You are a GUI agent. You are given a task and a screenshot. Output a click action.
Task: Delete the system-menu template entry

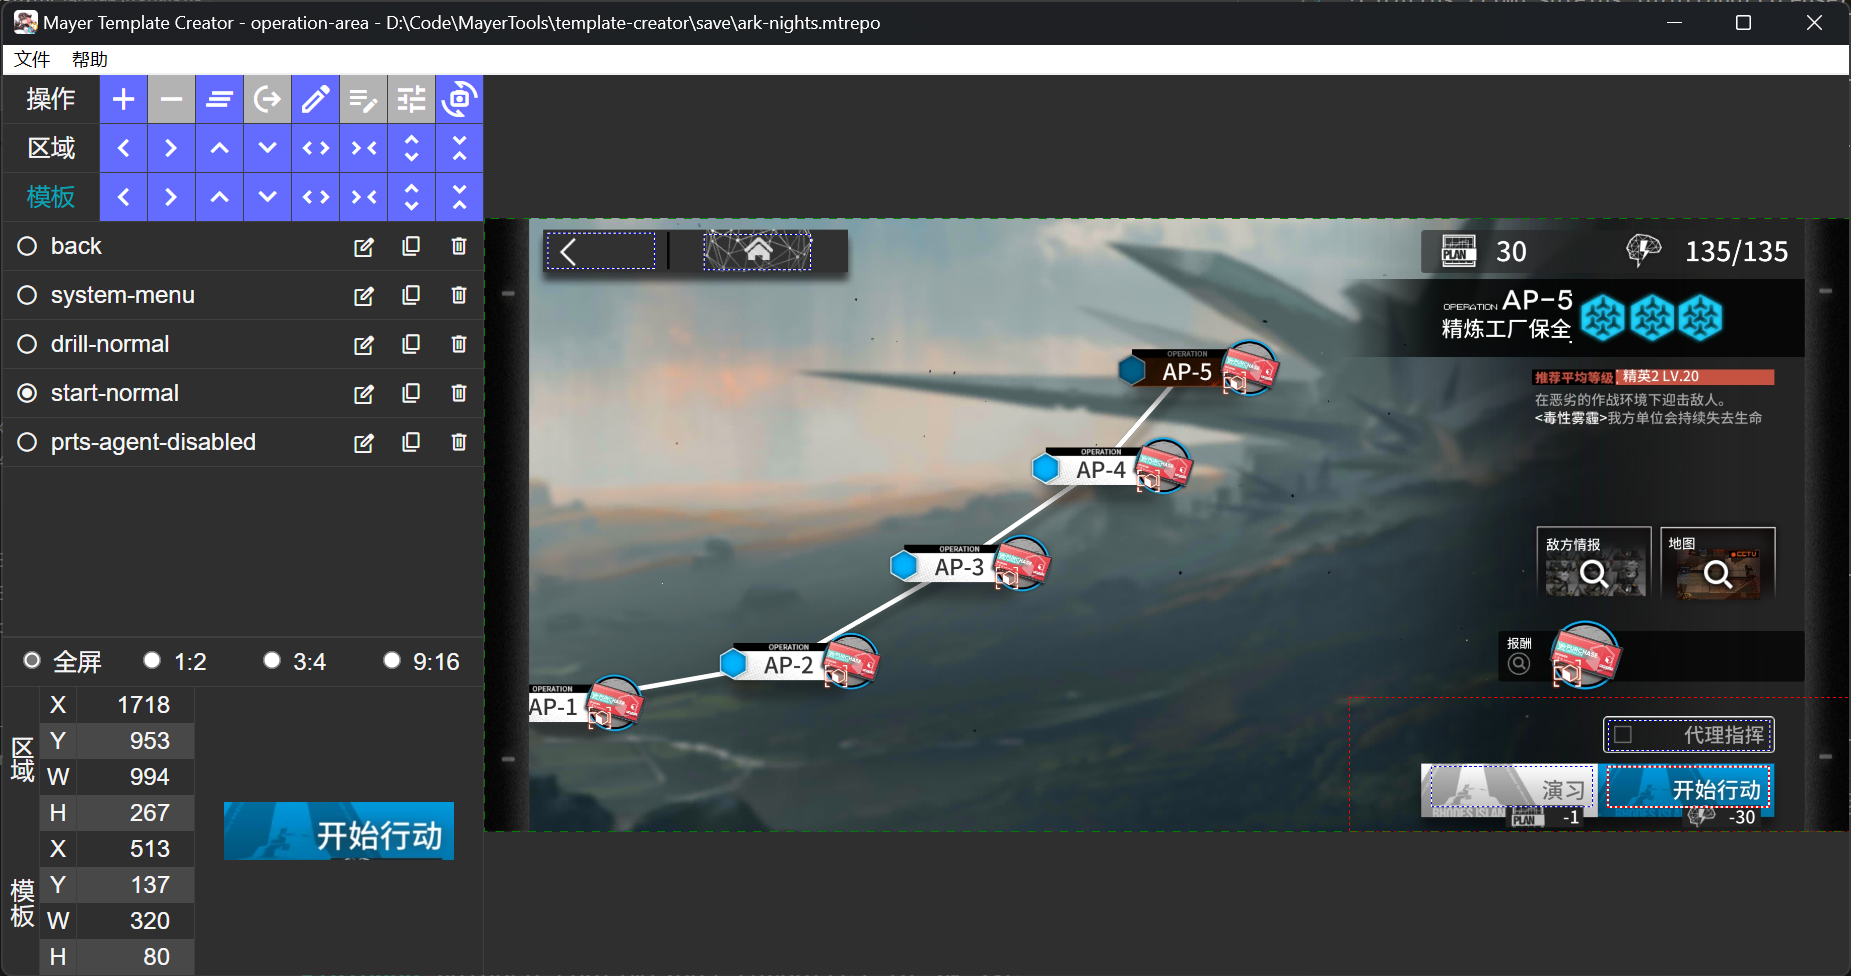click(x=459, y=295)
